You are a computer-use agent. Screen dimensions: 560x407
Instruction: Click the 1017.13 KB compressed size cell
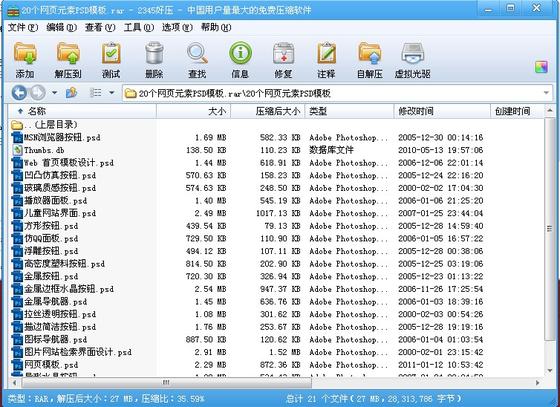click(x=278, y=213)
